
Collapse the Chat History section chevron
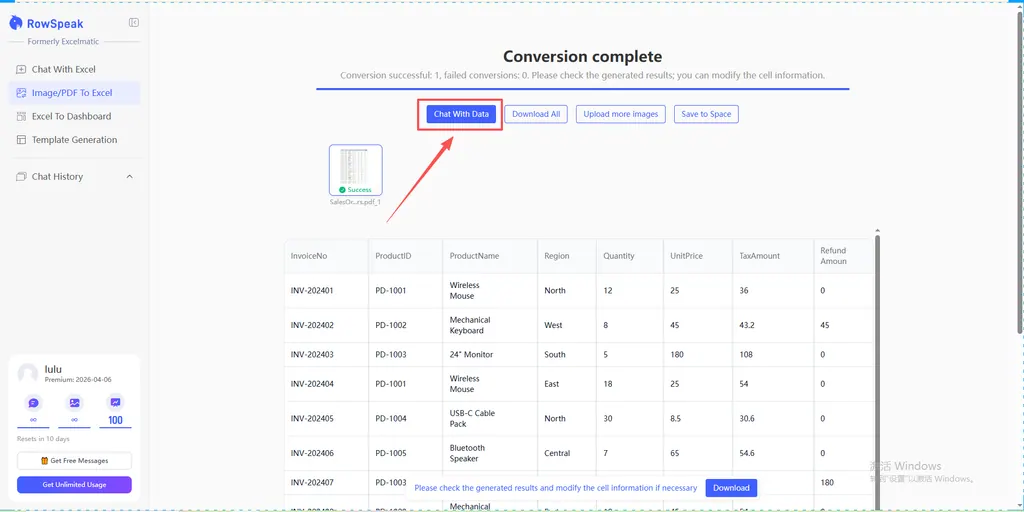click(129, 177)
